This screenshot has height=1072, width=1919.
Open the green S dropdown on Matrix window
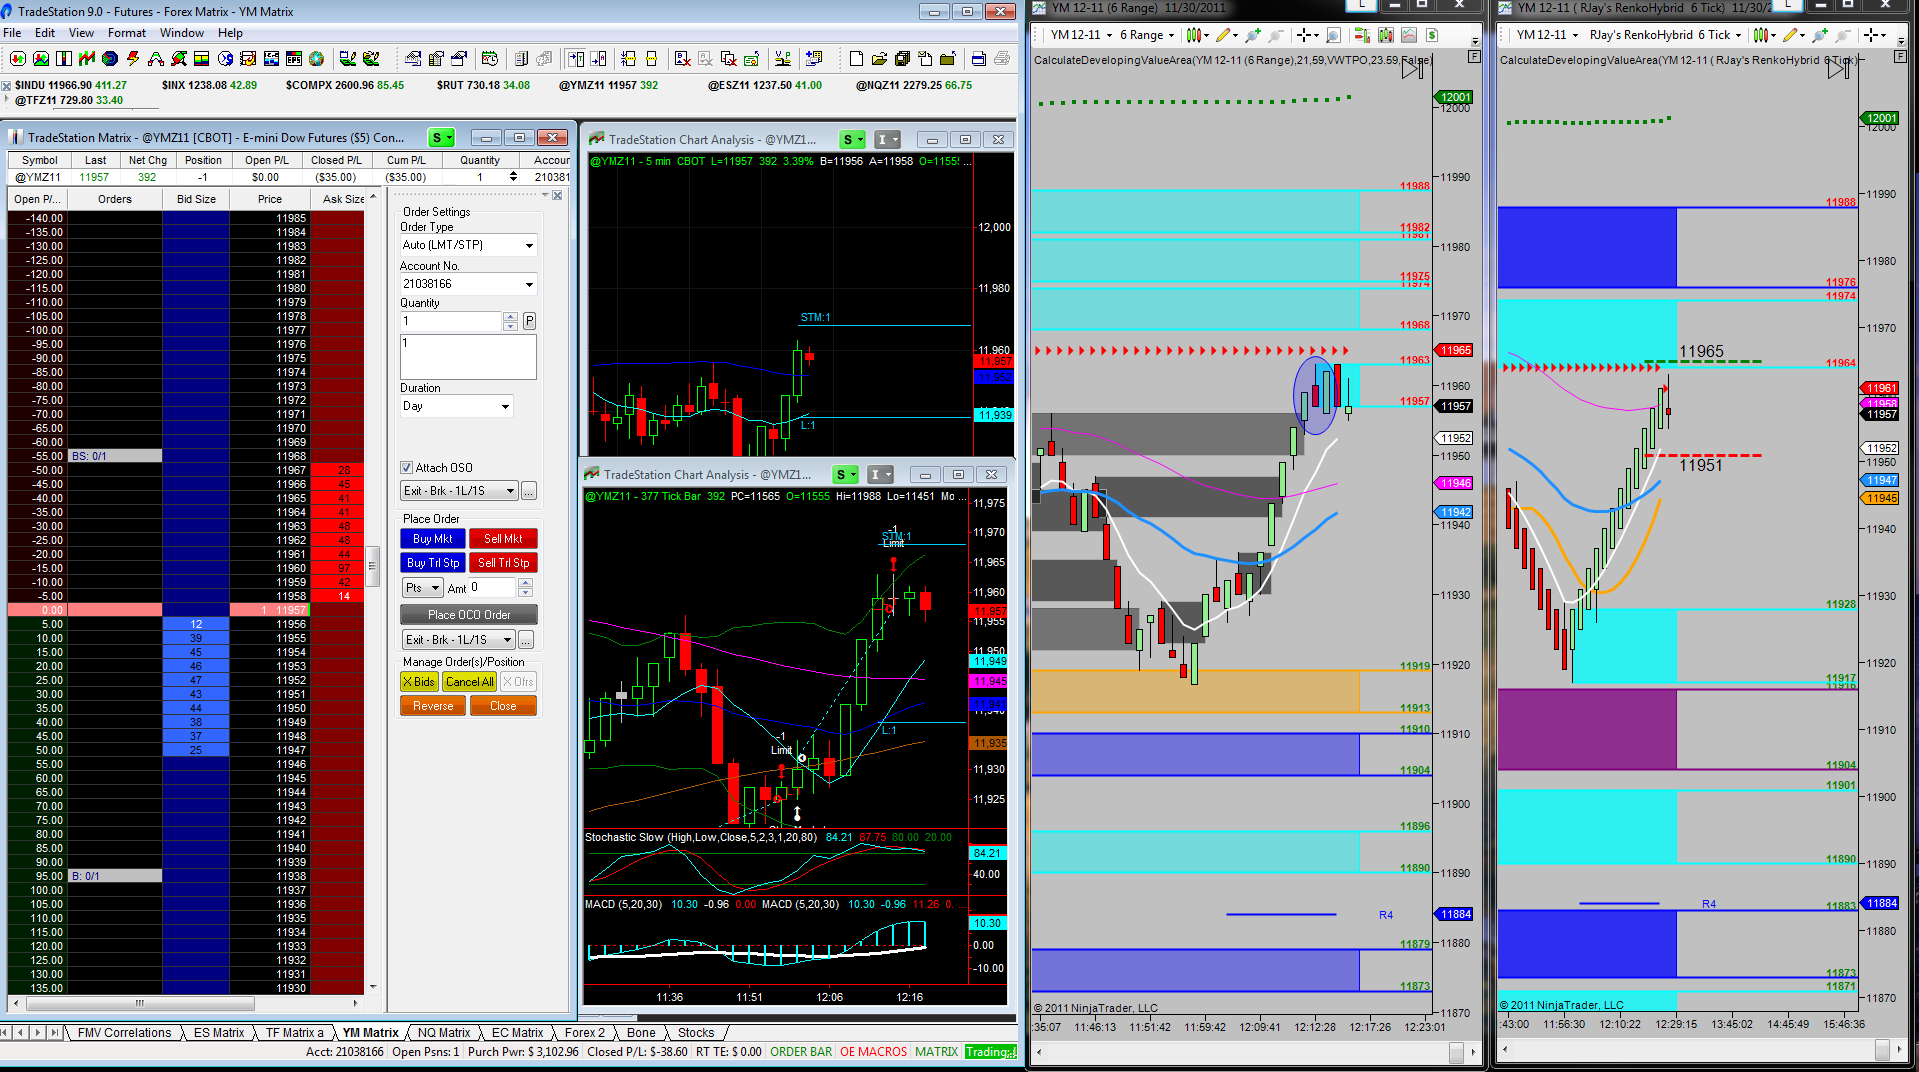(441, 138)
